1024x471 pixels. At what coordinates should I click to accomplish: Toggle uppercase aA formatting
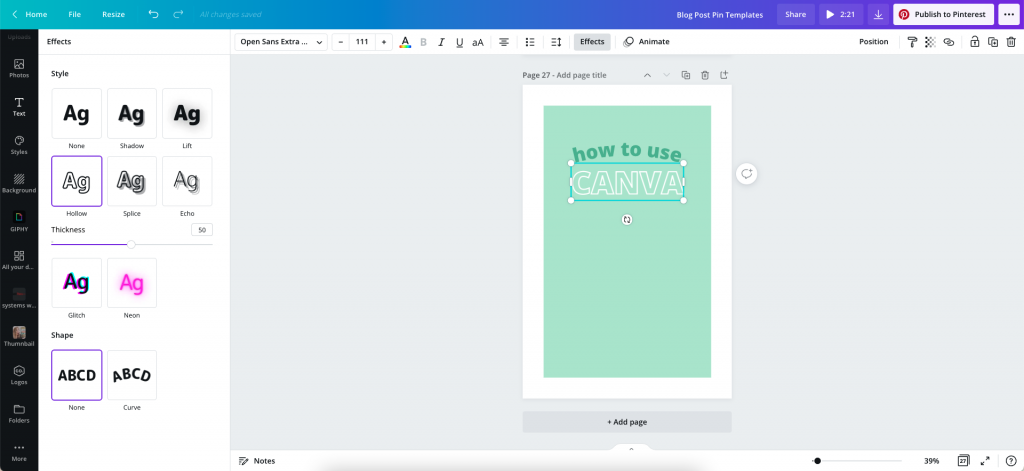pos(478,42)
